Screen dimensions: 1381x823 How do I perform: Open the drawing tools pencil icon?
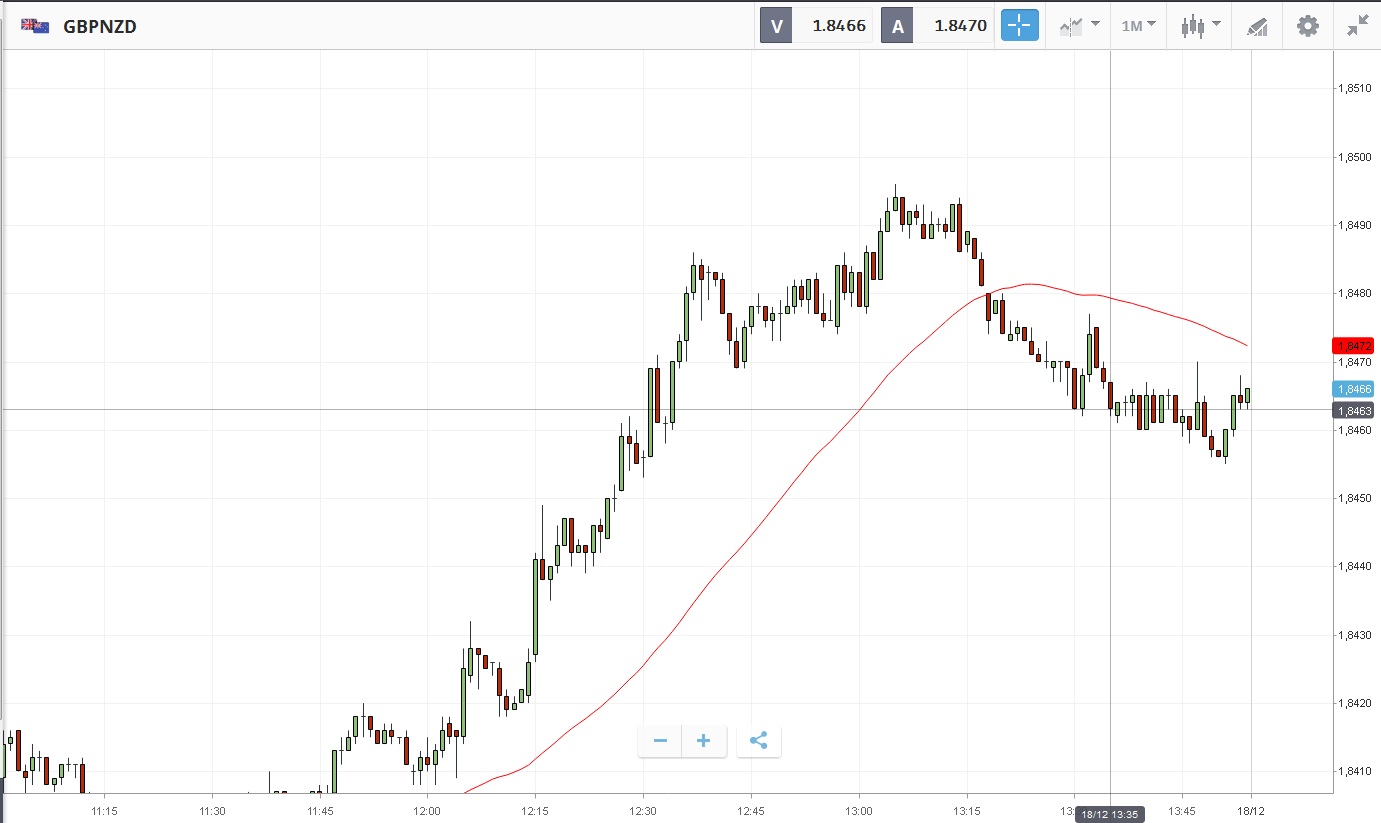(x=1257, y=26)
